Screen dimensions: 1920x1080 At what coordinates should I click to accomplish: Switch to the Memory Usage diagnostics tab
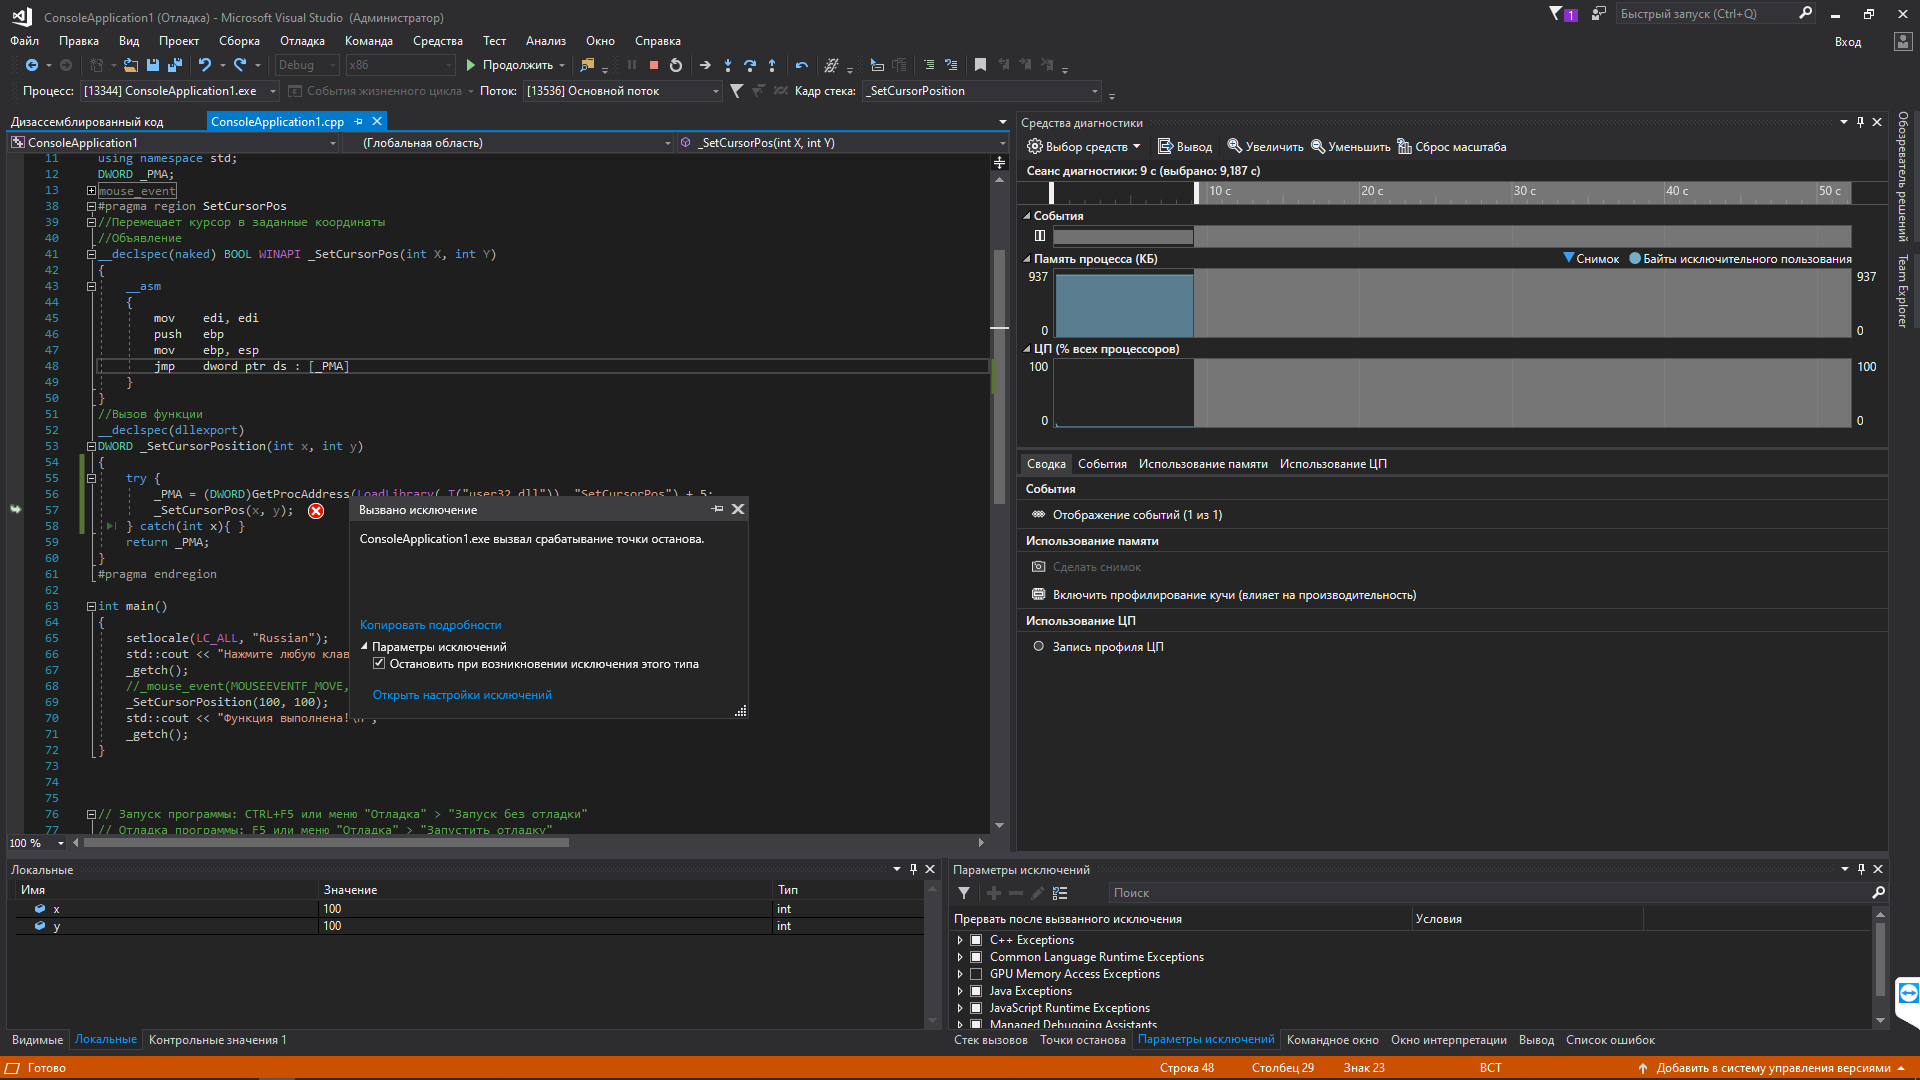pyautogui.click(x=1202, y=464)
